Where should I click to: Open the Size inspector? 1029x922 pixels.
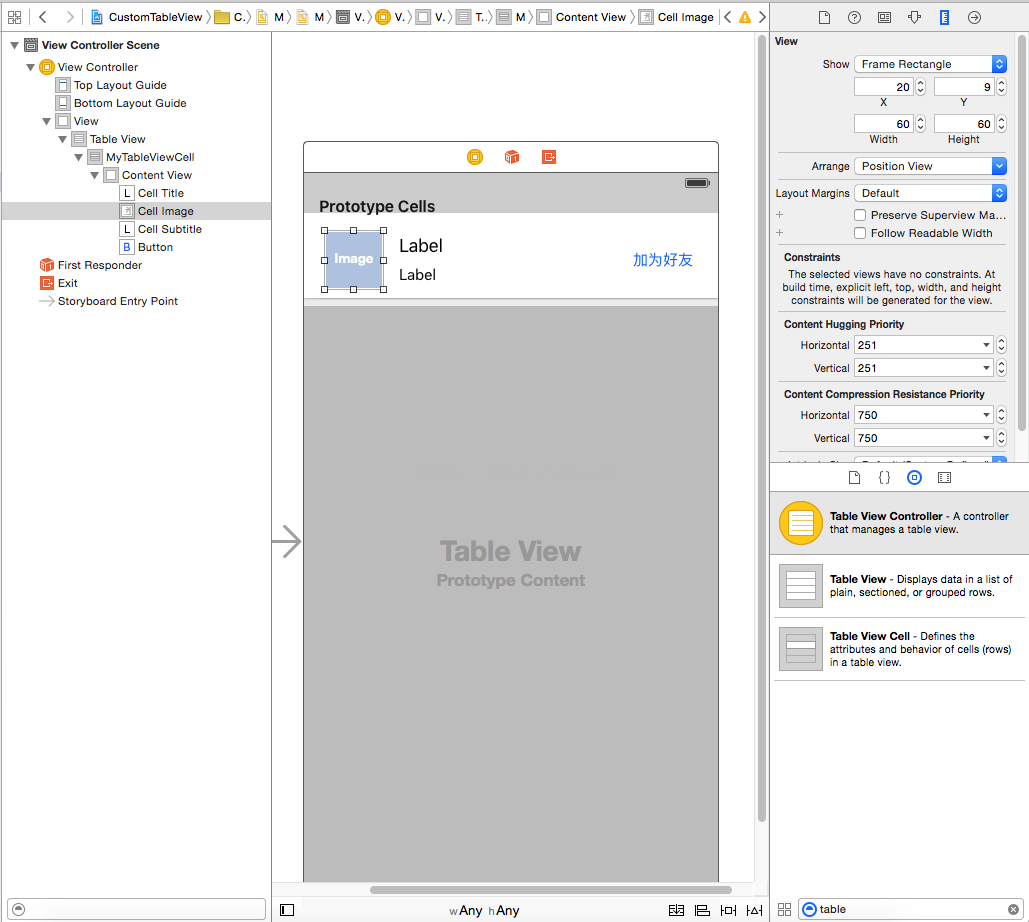[944, 18]
